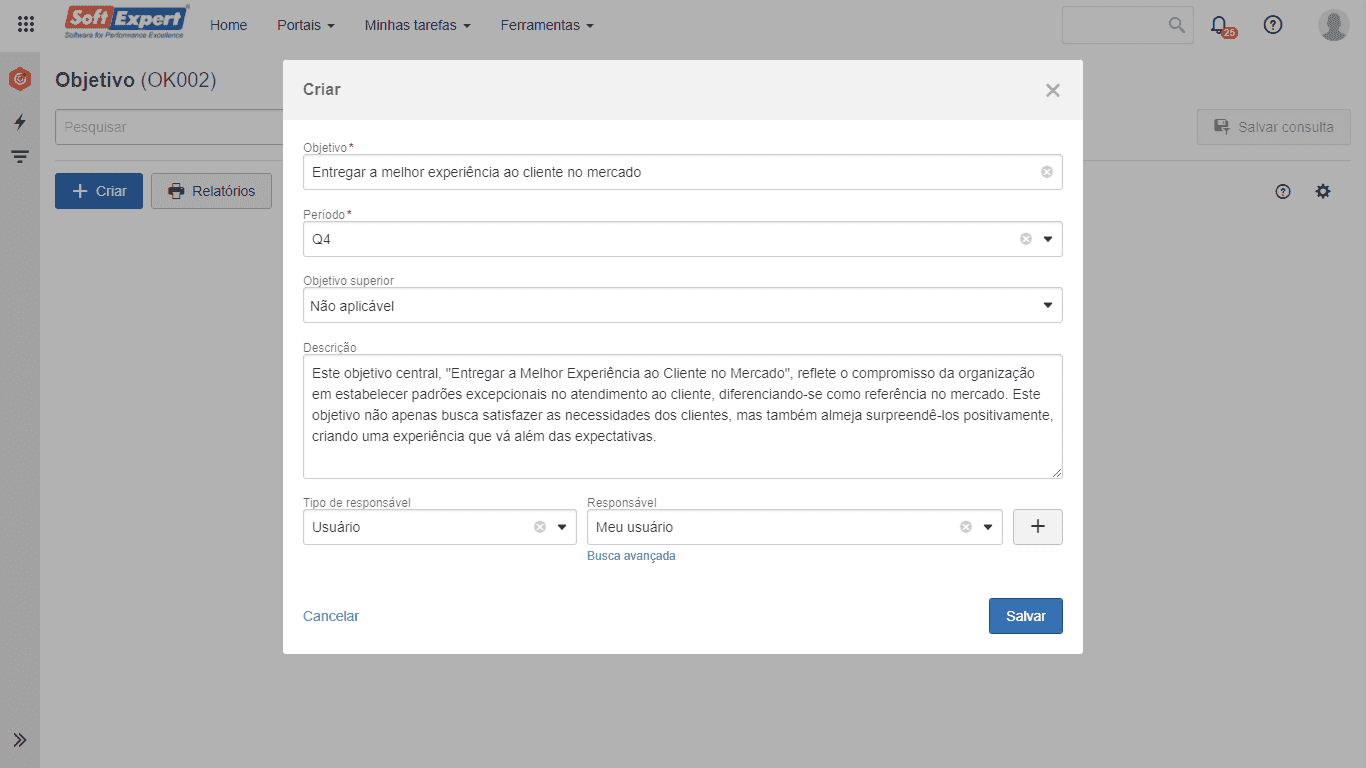Click the page help question-mark icon
Viewport: 1366px width, 768px height.
tap(1283, 192)
